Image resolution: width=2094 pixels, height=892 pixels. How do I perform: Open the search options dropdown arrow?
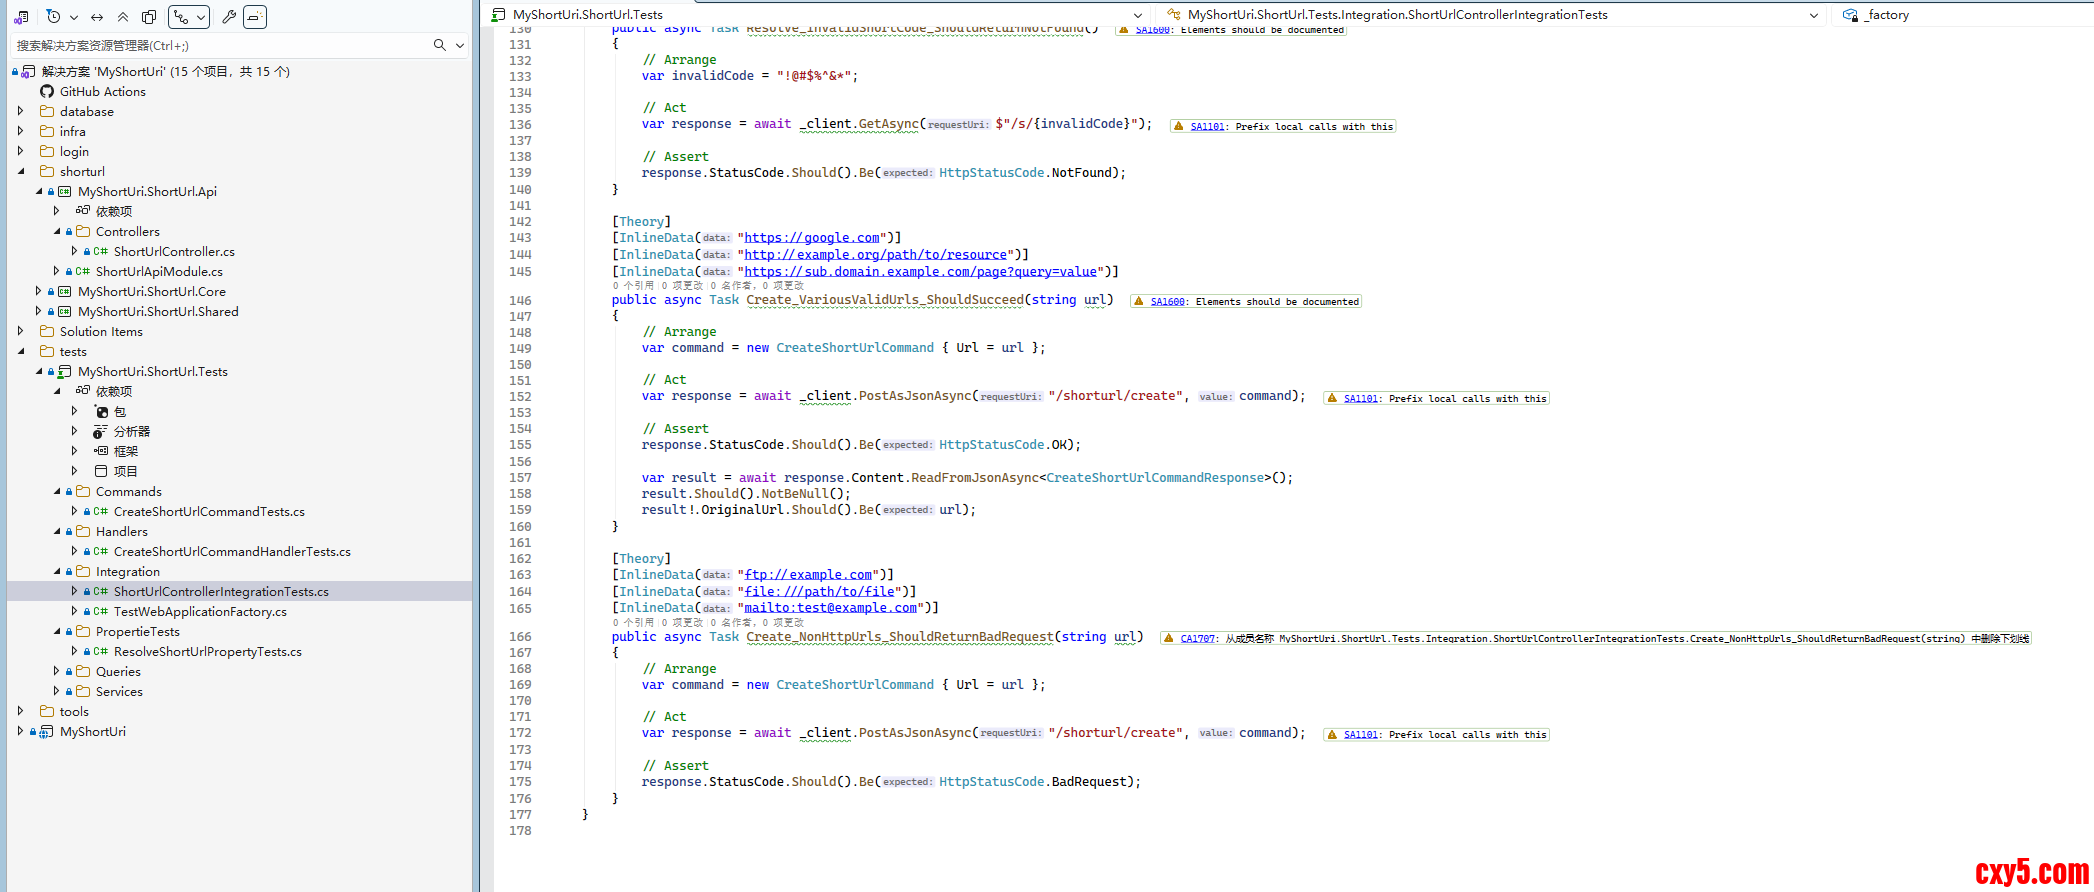(460, 45)
